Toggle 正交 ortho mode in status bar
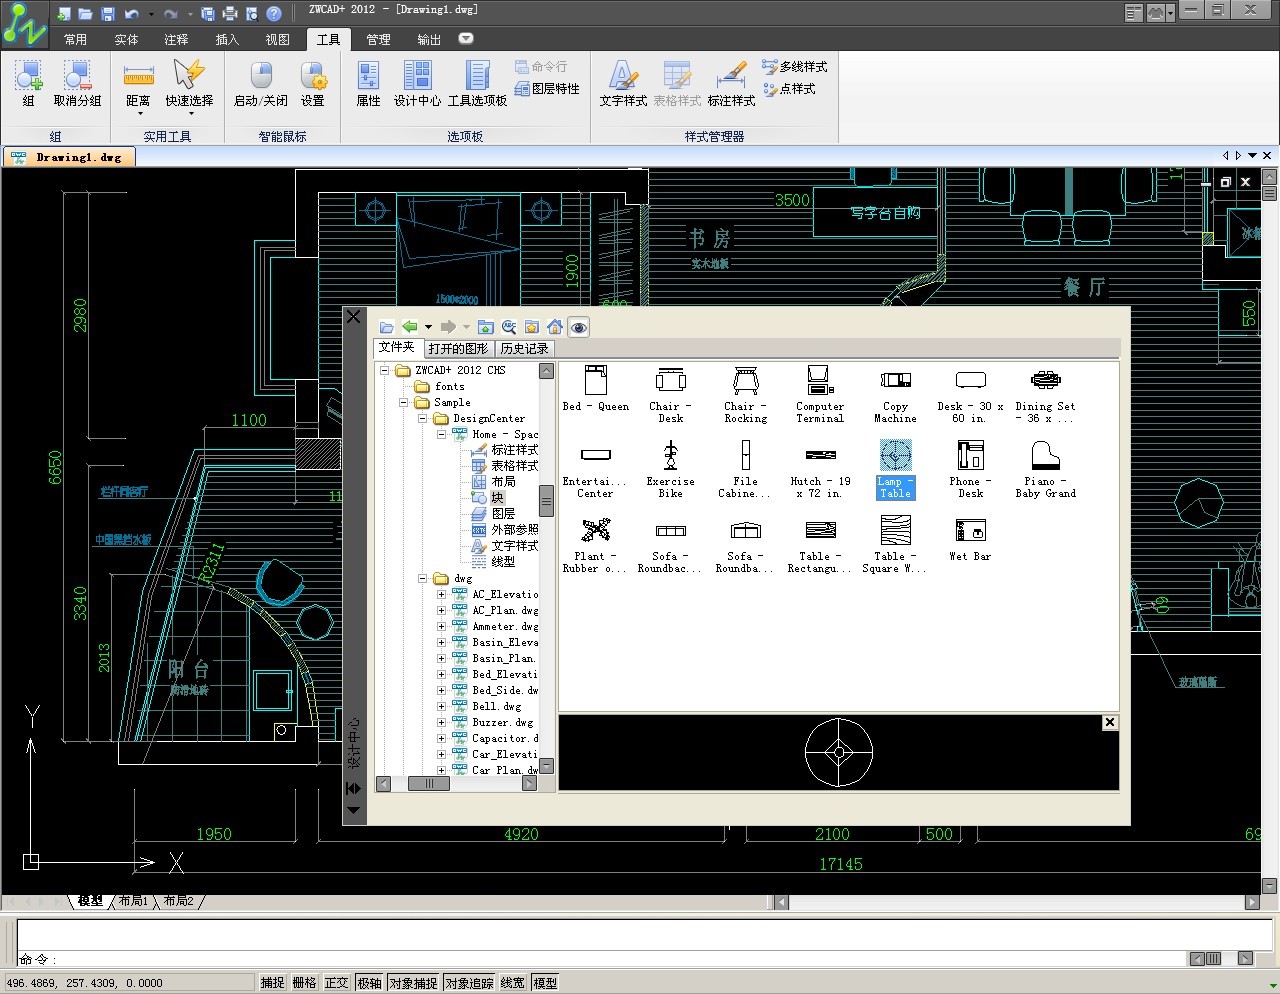1280x994 pixels. tap(336, 983)
